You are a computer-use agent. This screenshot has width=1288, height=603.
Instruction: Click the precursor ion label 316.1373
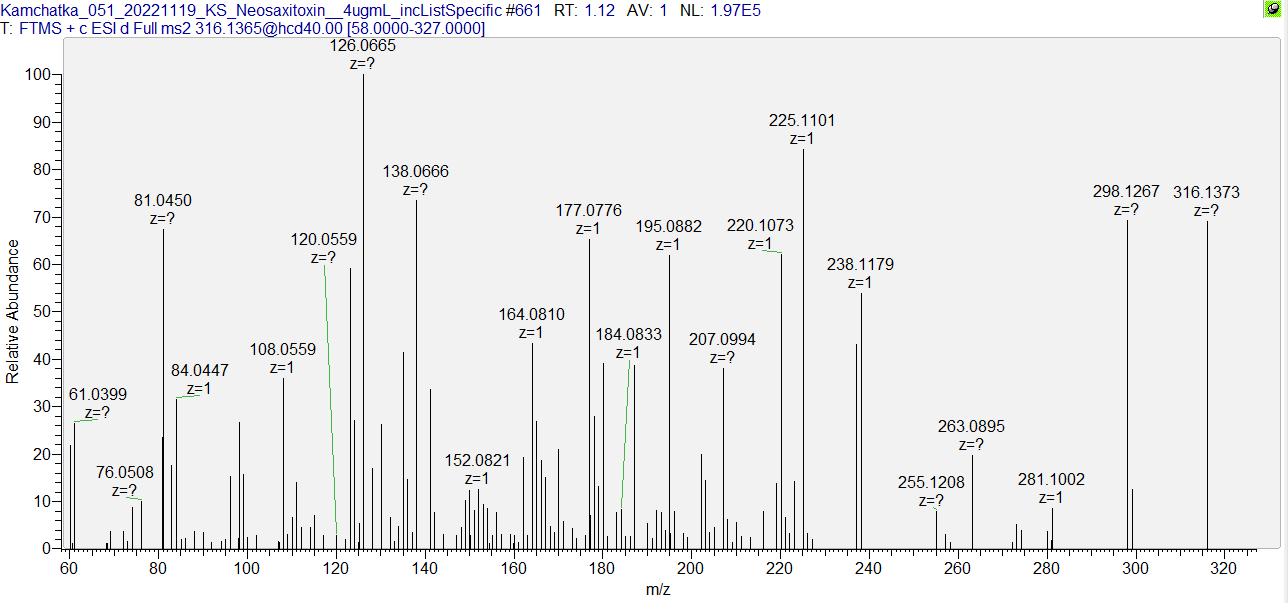point(1206,193)
